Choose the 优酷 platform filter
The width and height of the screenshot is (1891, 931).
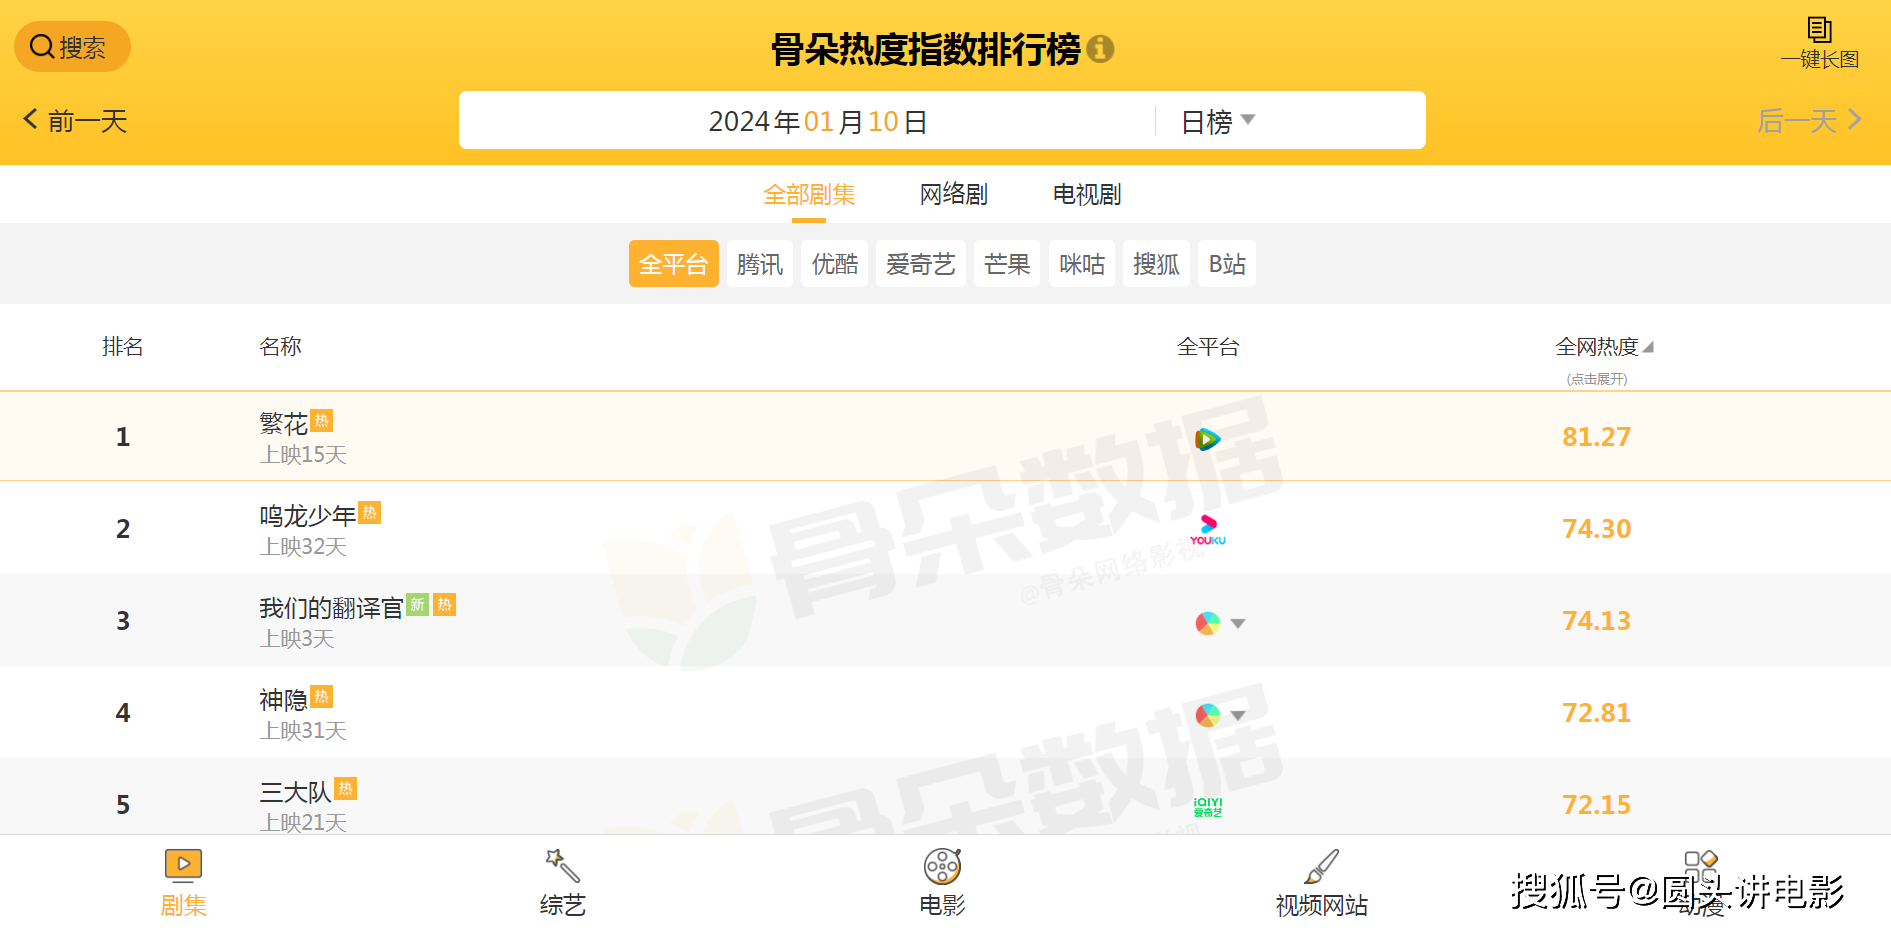click(x=835, y=264)
